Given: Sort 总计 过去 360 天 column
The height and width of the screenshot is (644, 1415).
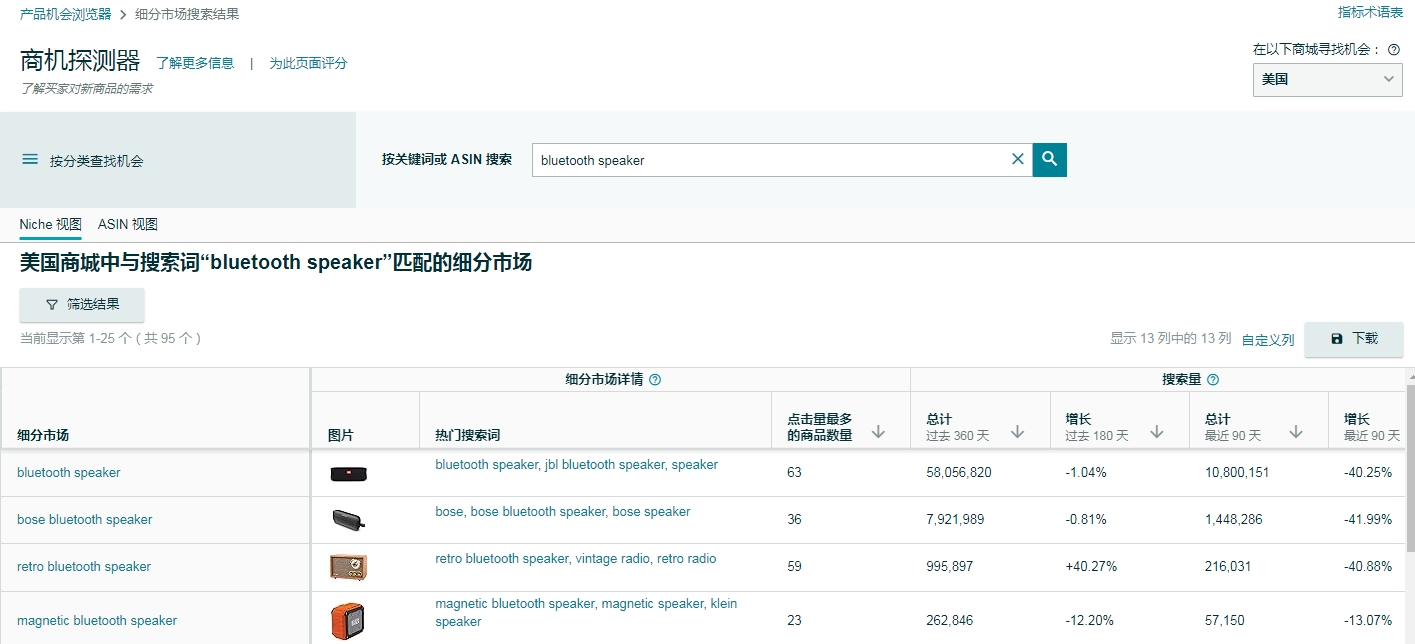Looking at the screenshot, I should click(x=1017, y=432).
